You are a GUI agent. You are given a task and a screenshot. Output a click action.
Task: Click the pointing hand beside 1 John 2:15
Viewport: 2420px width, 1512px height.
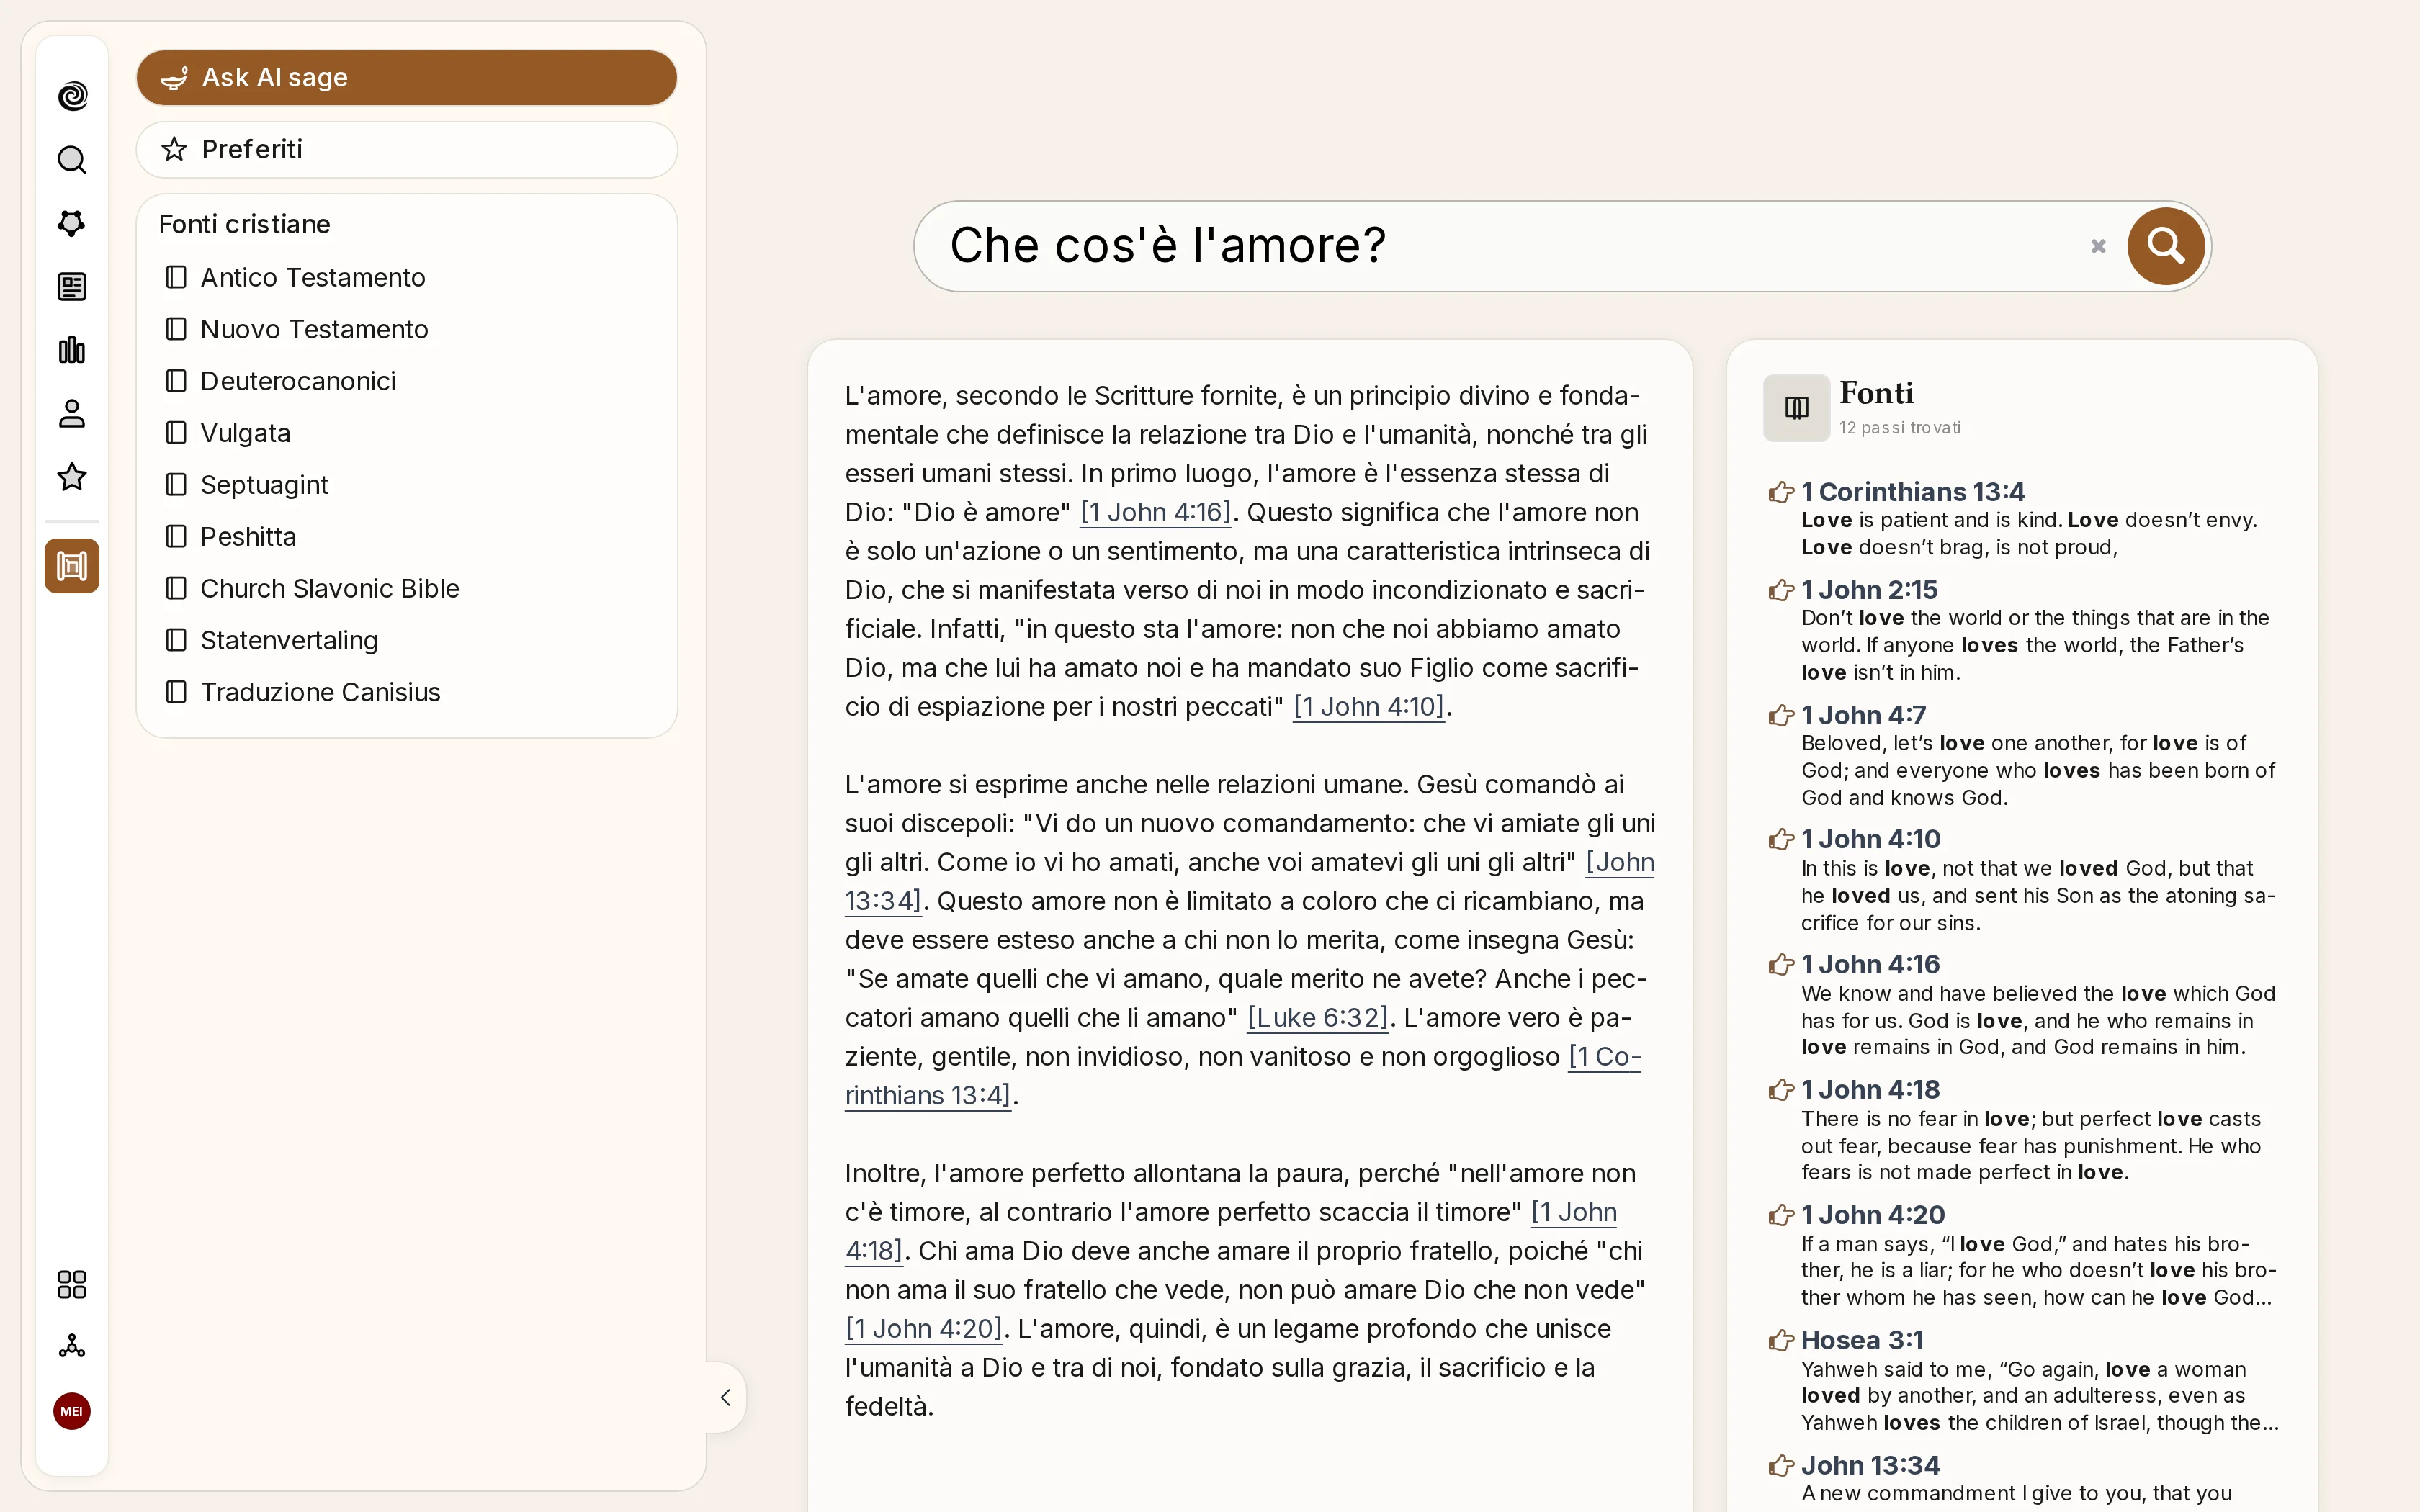click(x=1781, y=590)
